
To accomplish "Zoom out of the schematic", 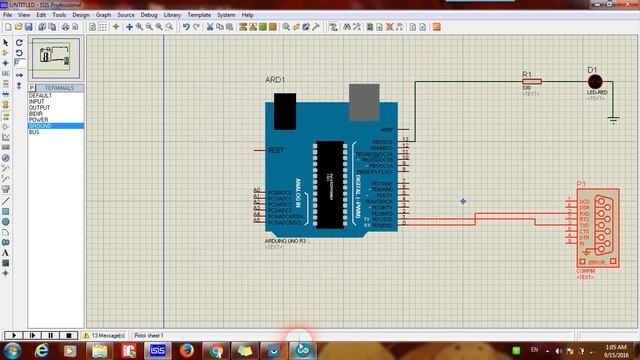I will (149, 27).
